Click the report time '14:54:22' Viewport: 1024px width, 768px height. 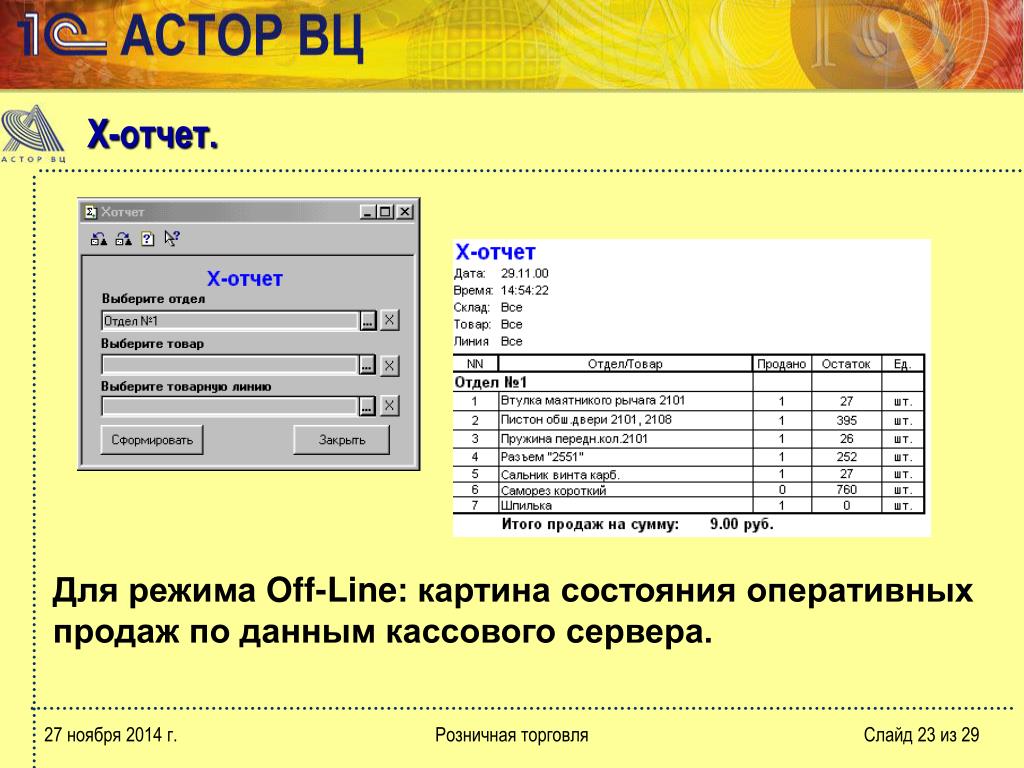click(x=524, y=290)
